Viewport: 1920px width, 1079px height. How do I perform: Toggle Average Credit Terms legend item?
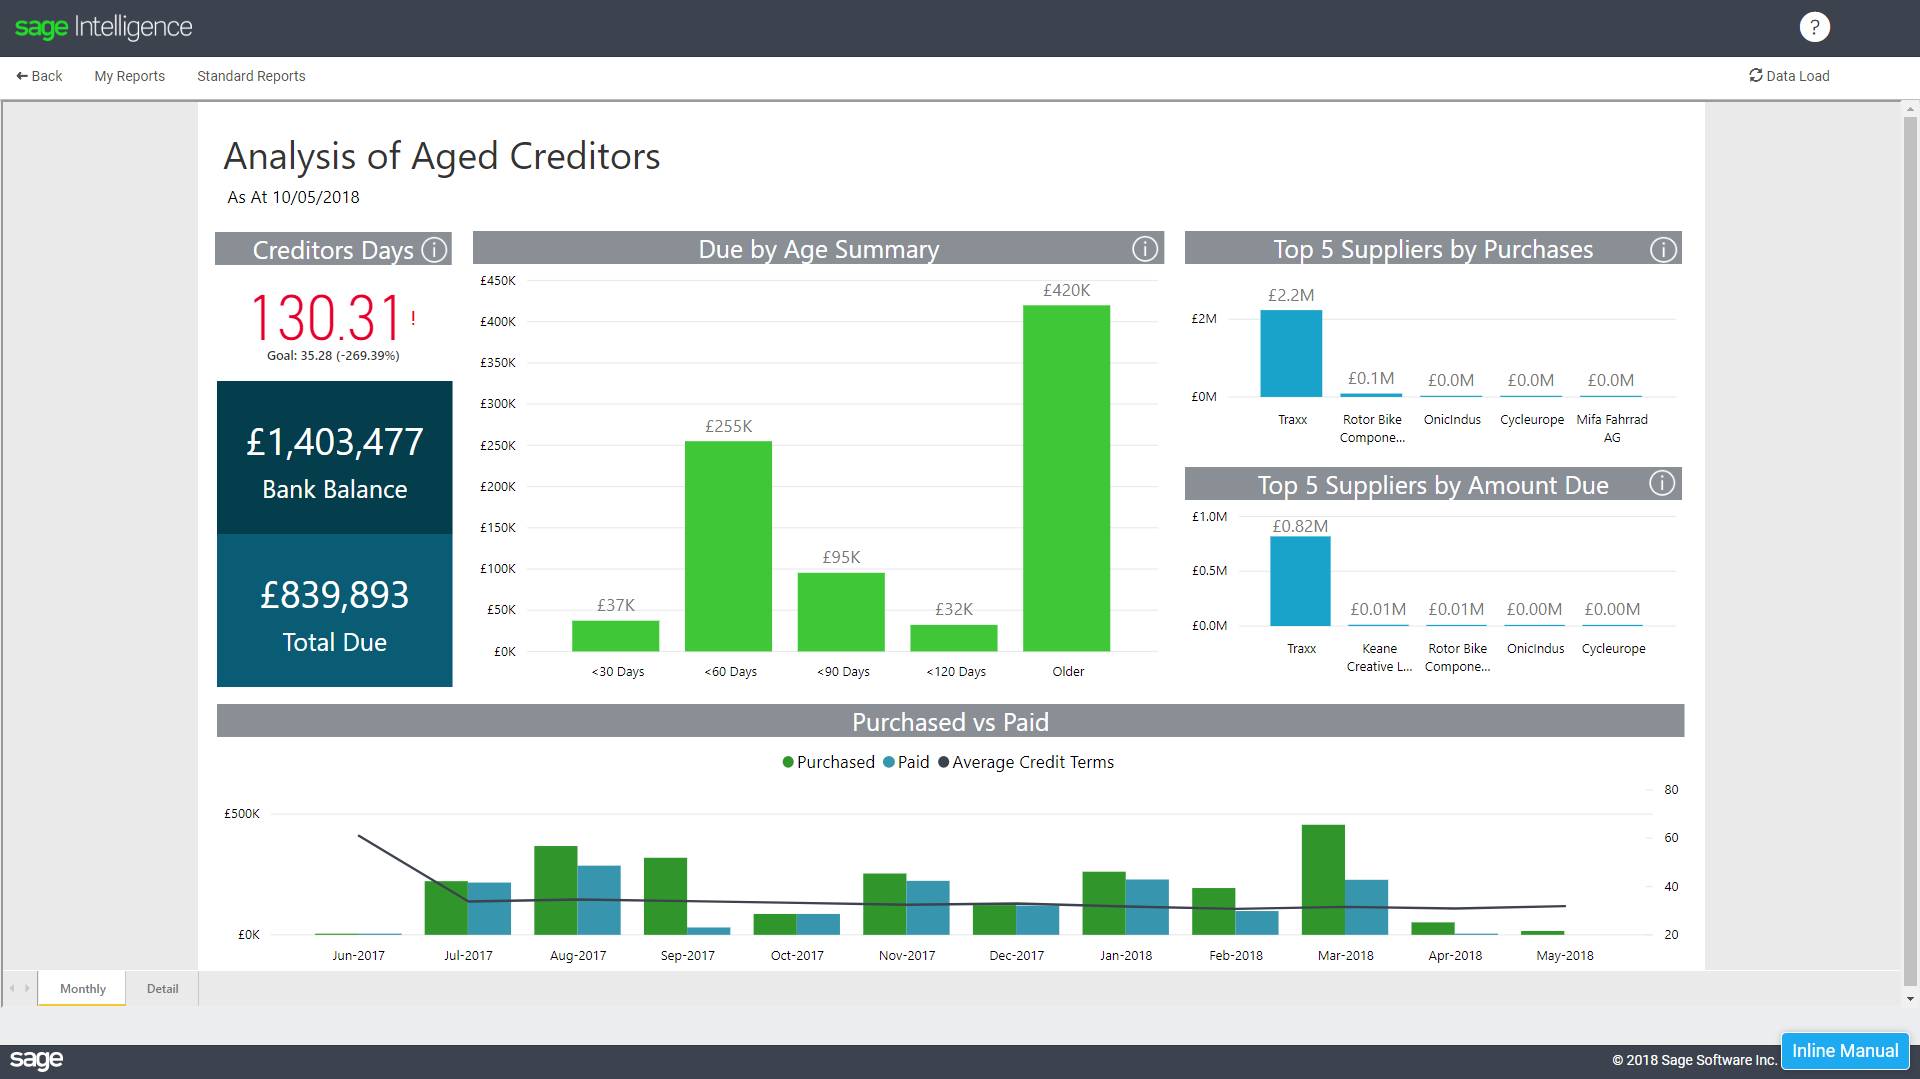[1026, 762]
